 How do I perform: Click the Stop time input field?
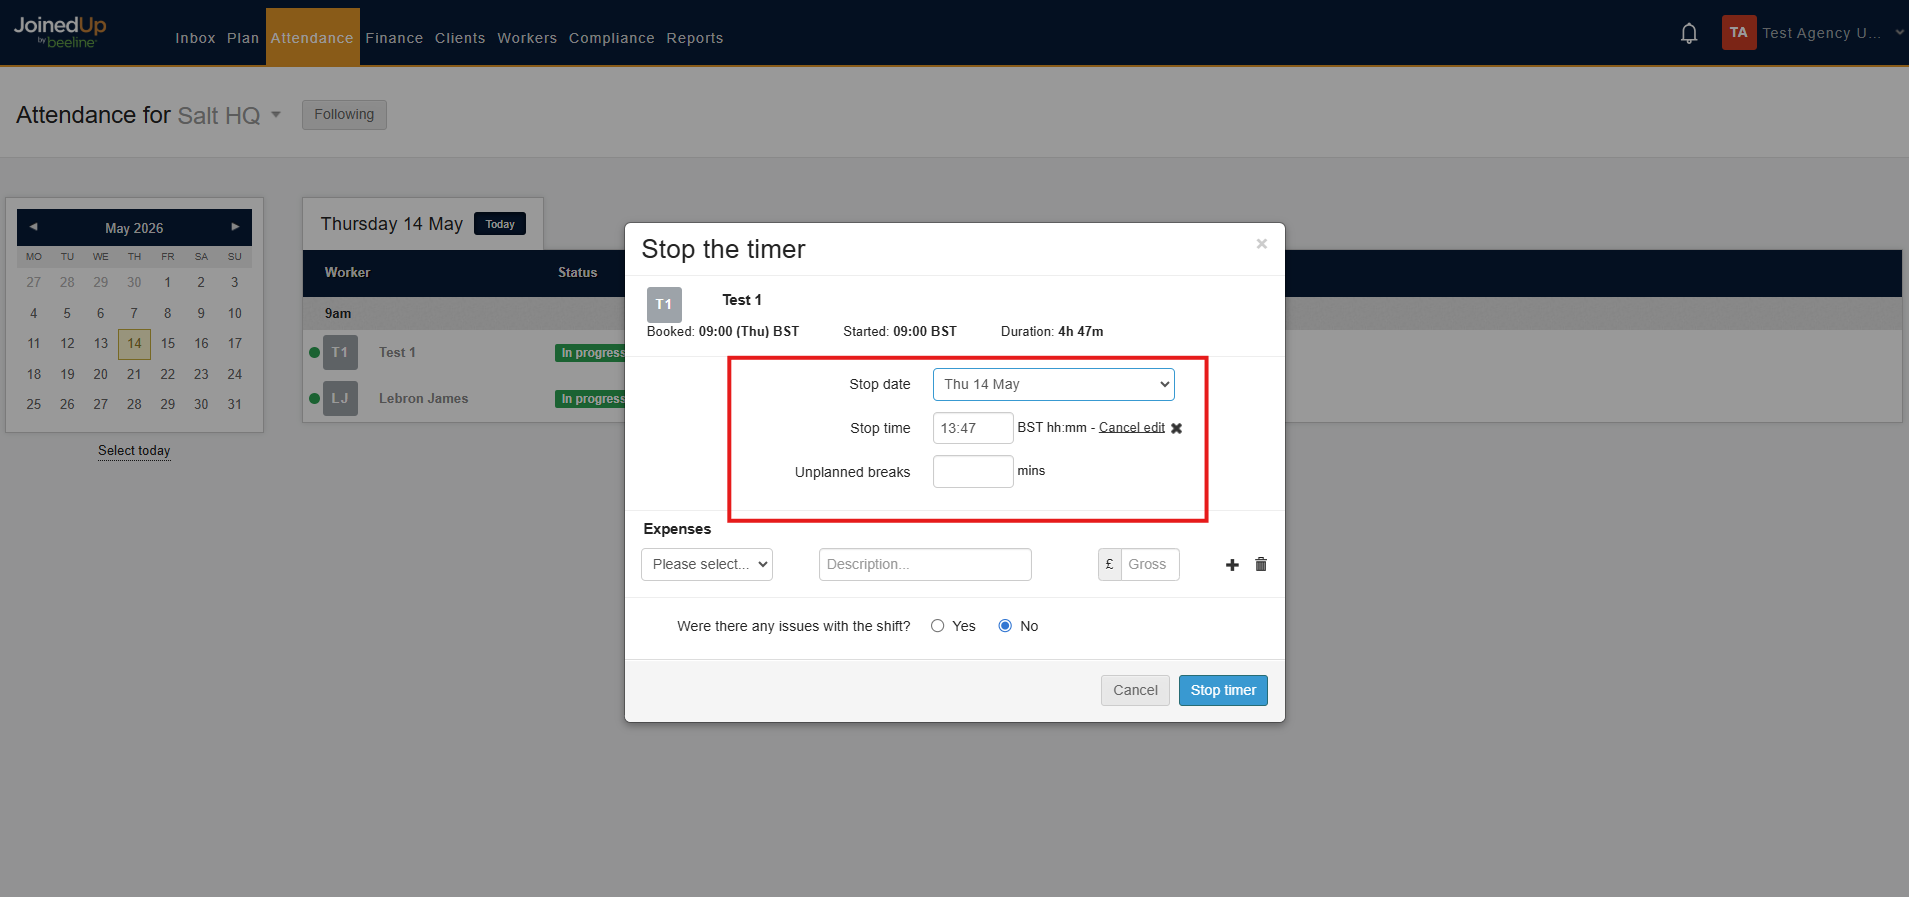coord(973,428)
